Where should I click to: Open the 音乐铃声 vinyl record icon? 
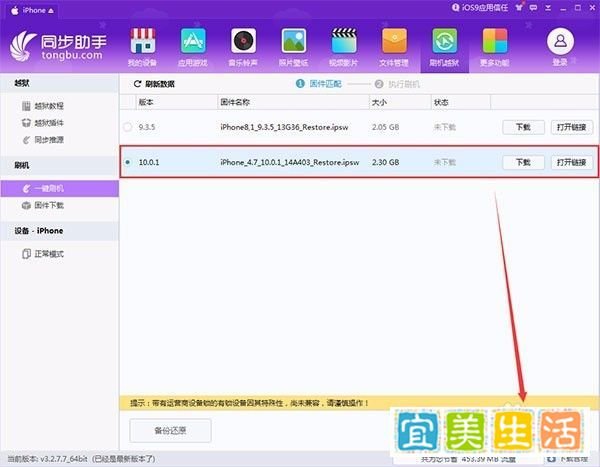pos(243,41)
